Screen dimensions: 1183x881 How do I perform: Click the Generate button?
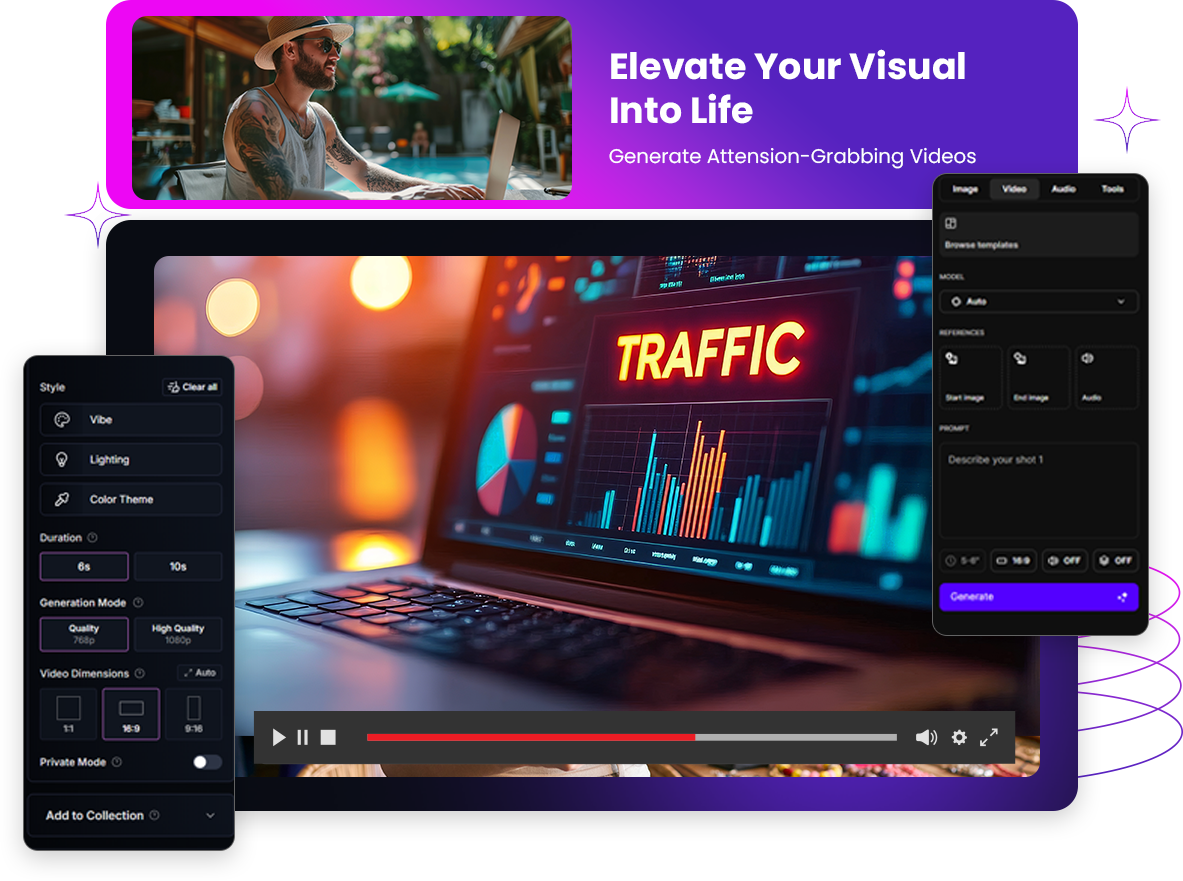(x=1038, y=597)
